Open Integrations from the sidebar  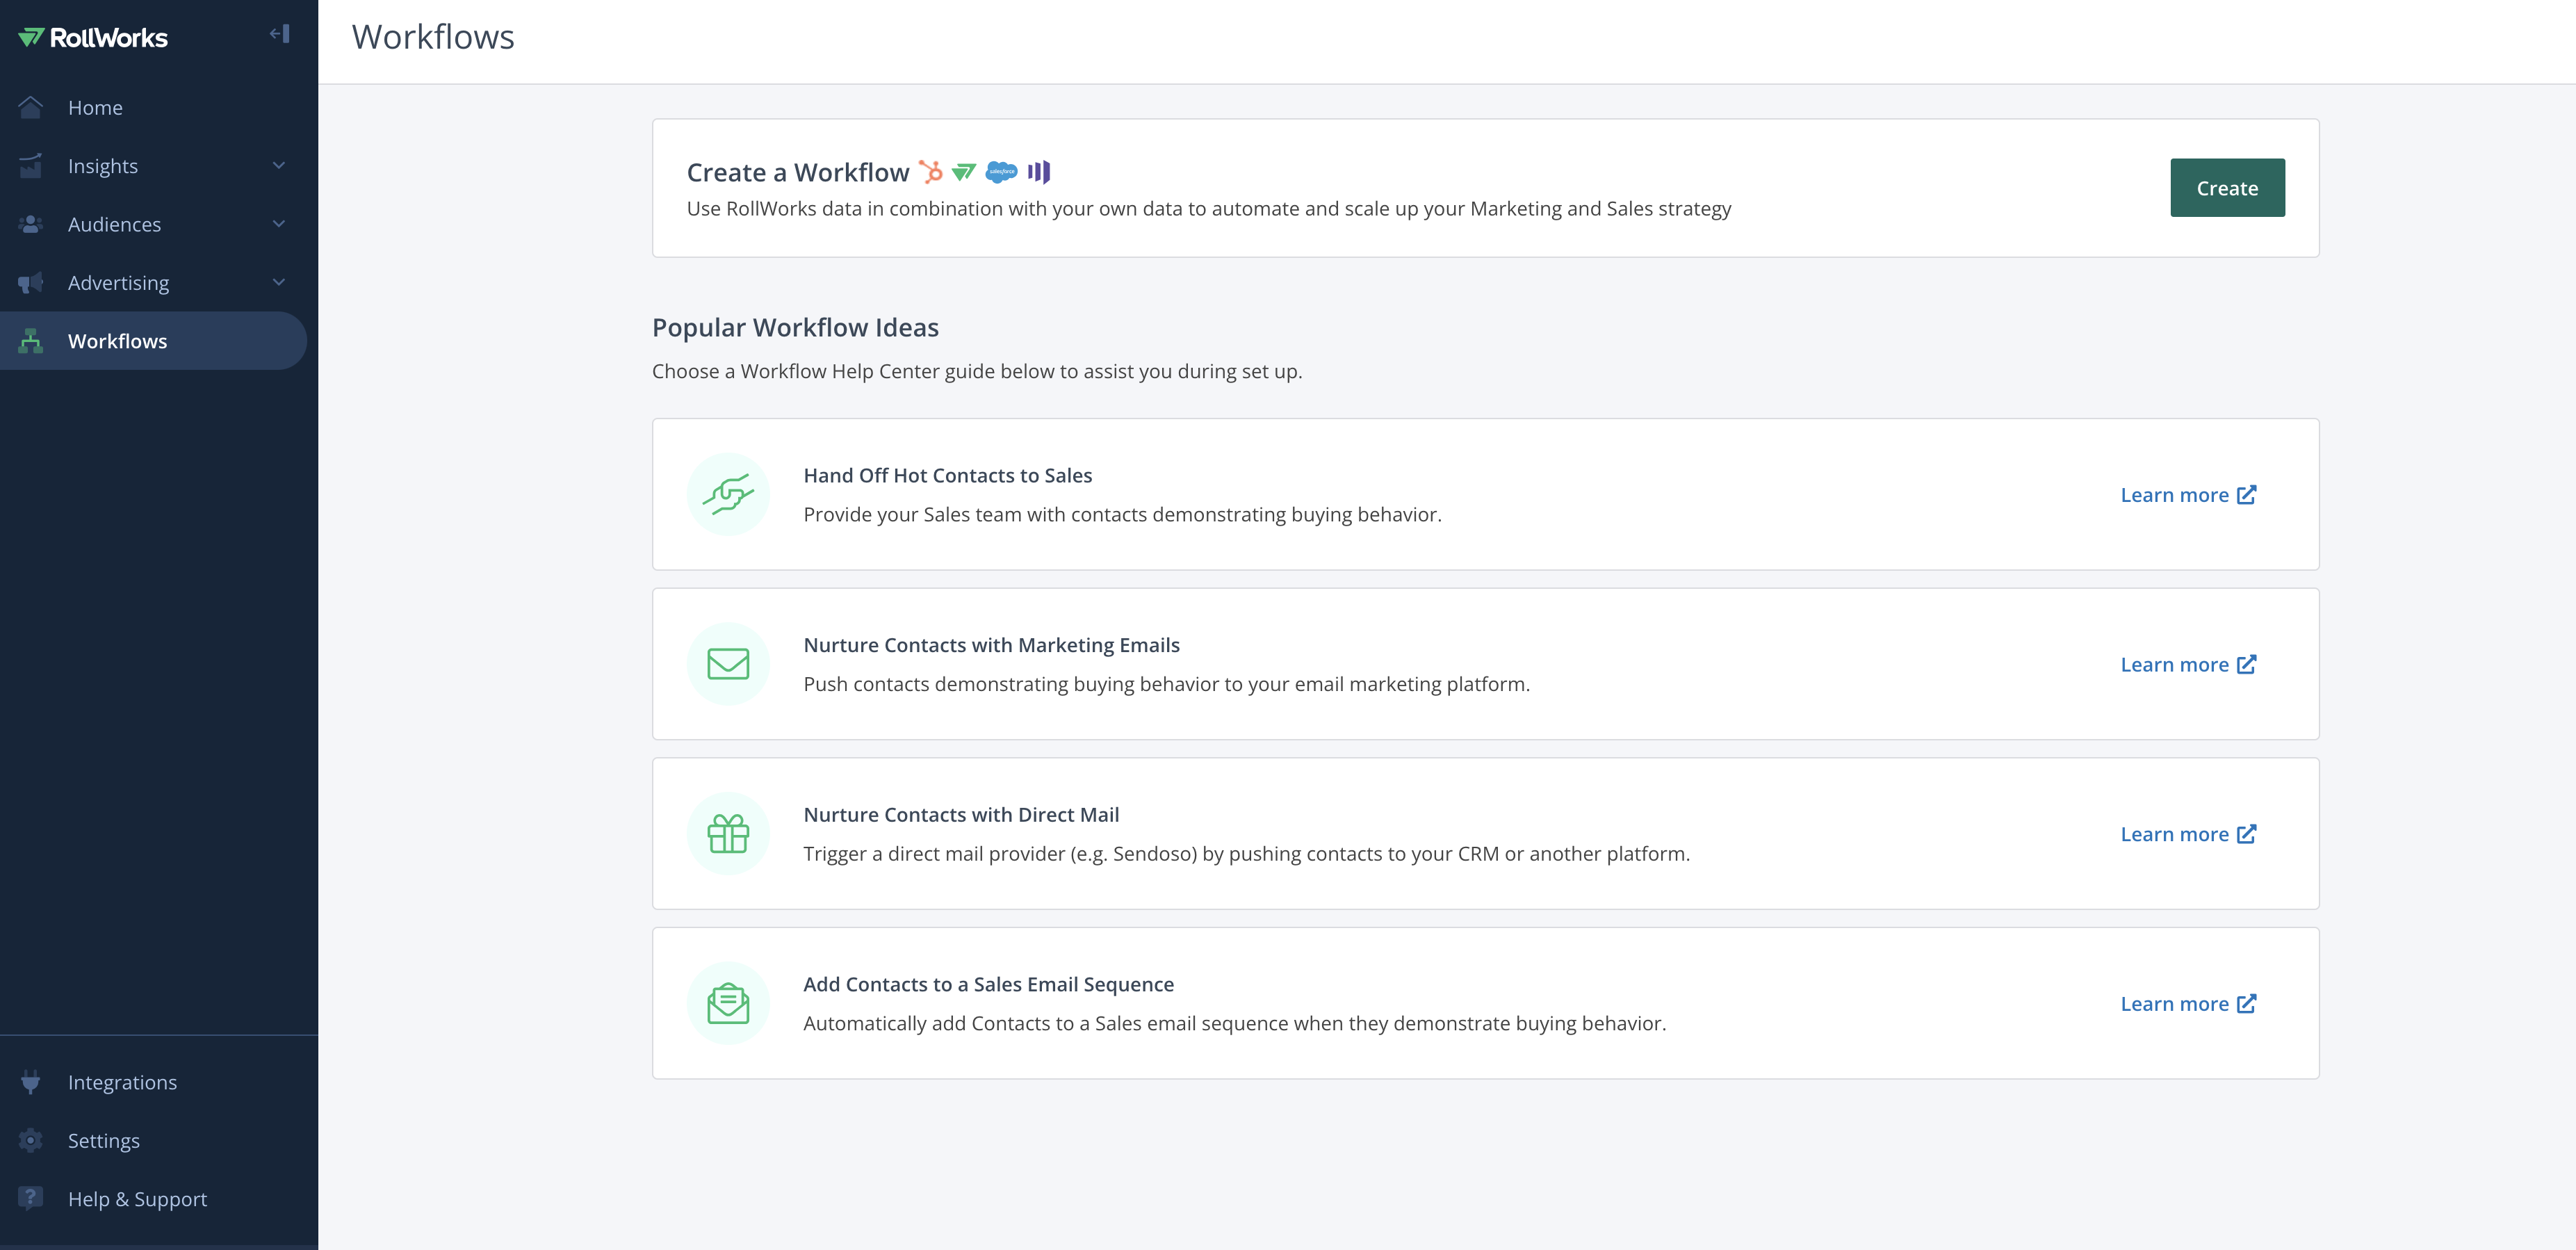pos(153,1082)
